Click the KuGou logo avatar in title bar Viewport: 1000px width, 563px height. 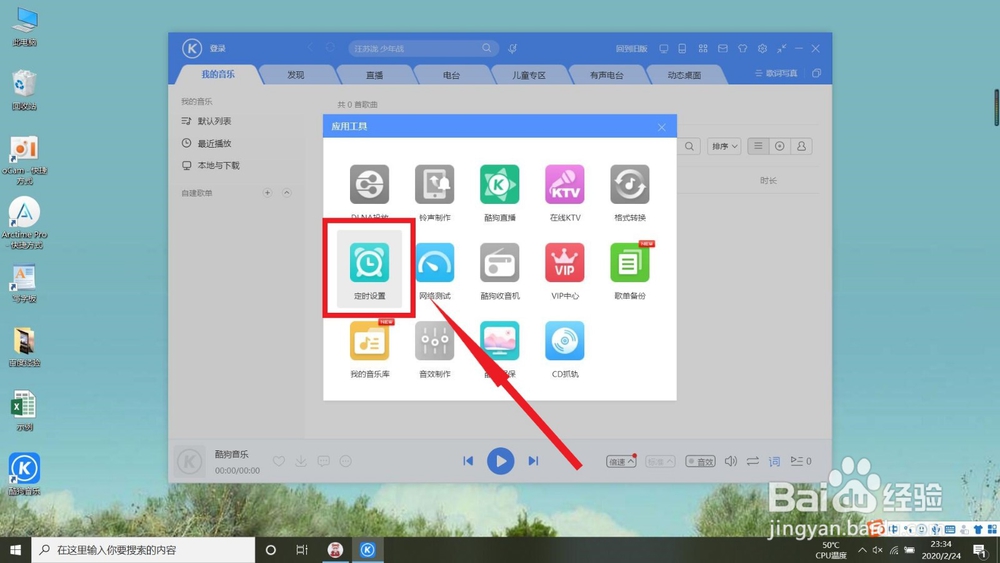[191, 48]
